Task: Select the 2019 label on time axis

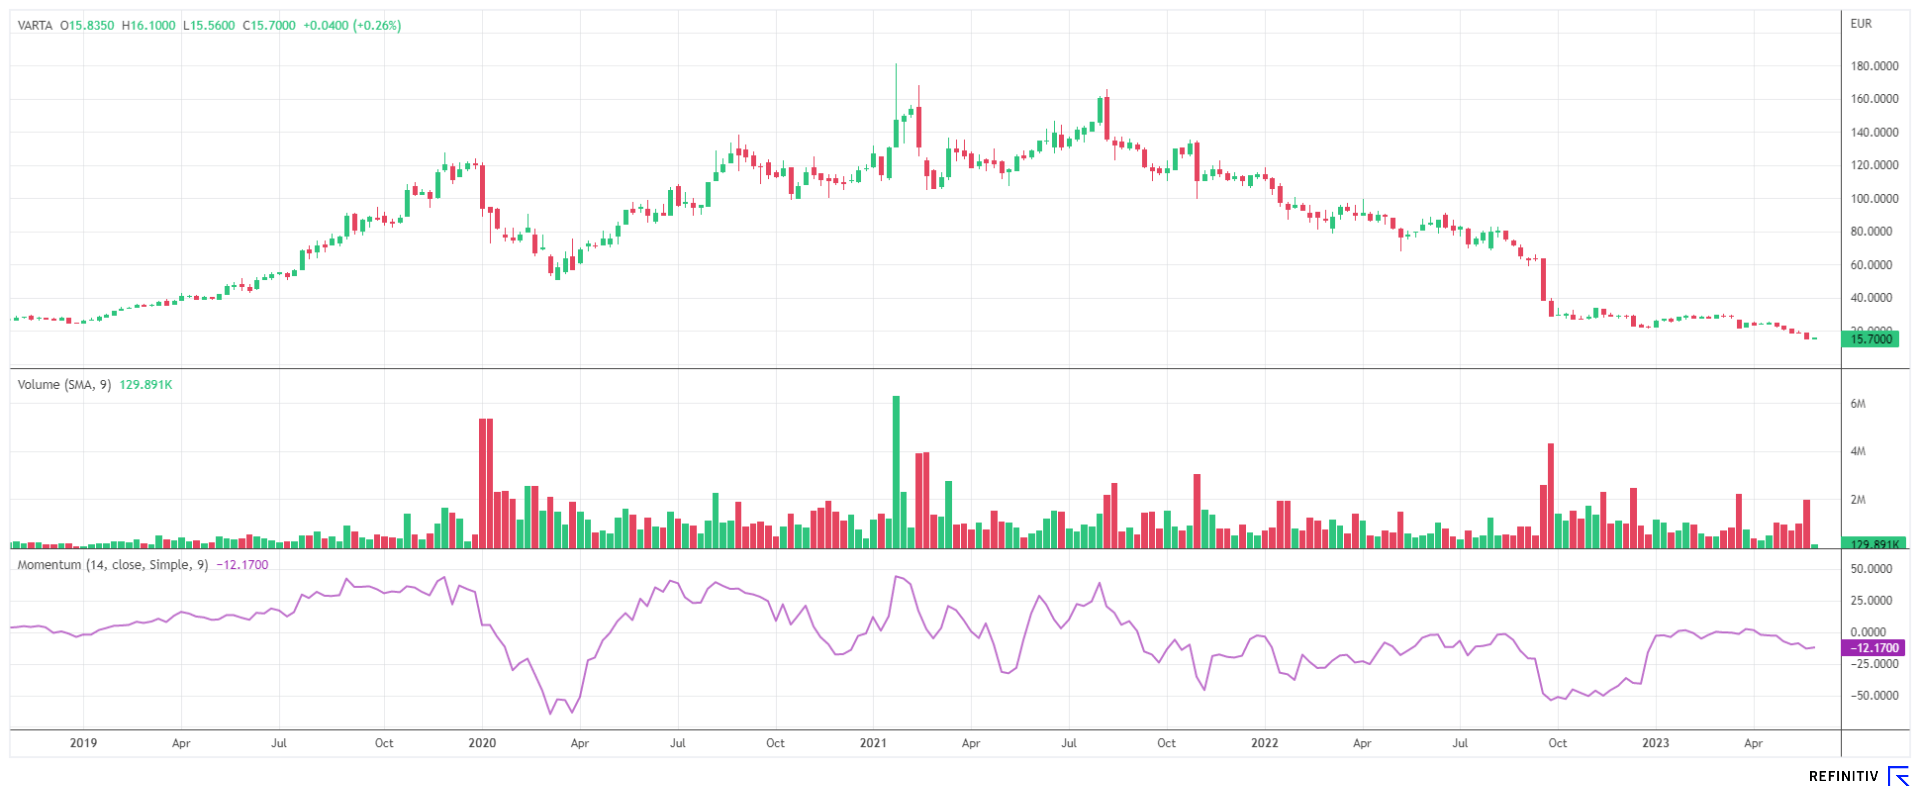Action: tap(83, 743)
